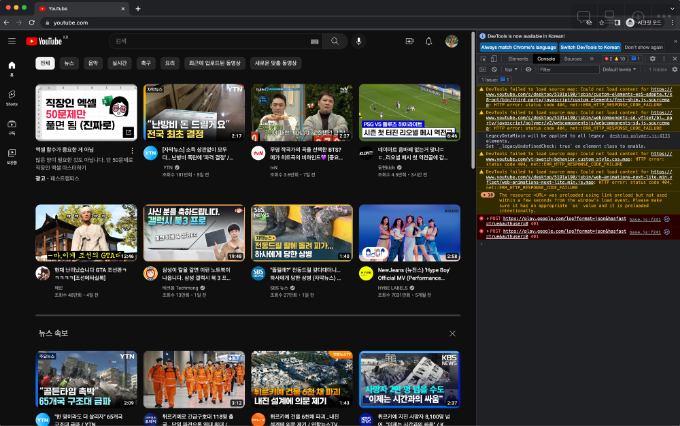Select the '요리' filter chip
680x426 pixels.
click(x=170, y=63)
